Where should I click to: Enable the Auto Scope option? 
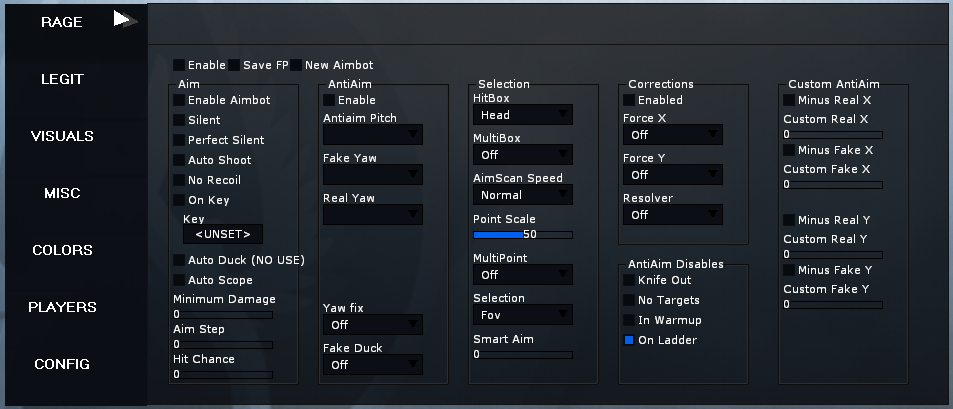click(x=179, y=280)
